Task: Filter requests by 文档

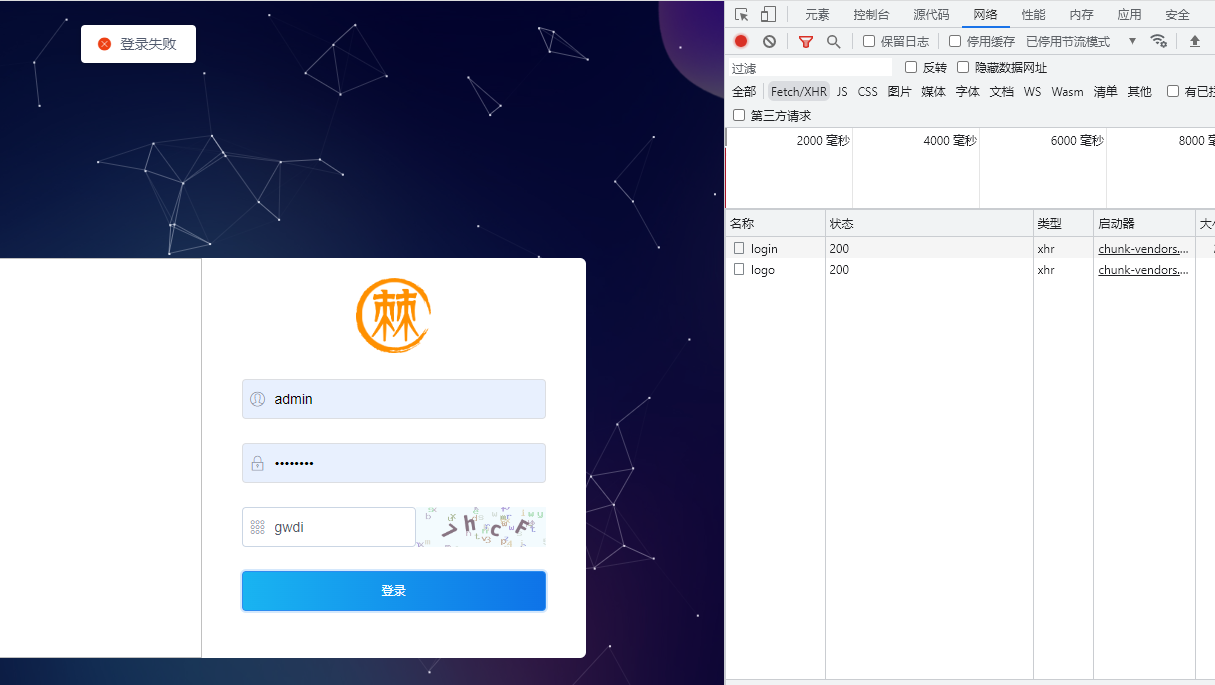Action: click(1001, 91)
